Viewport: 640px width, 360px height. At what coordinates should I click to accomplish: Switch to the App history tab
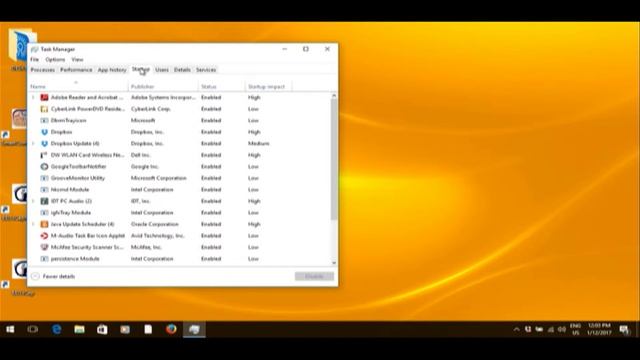pos(112,70)
